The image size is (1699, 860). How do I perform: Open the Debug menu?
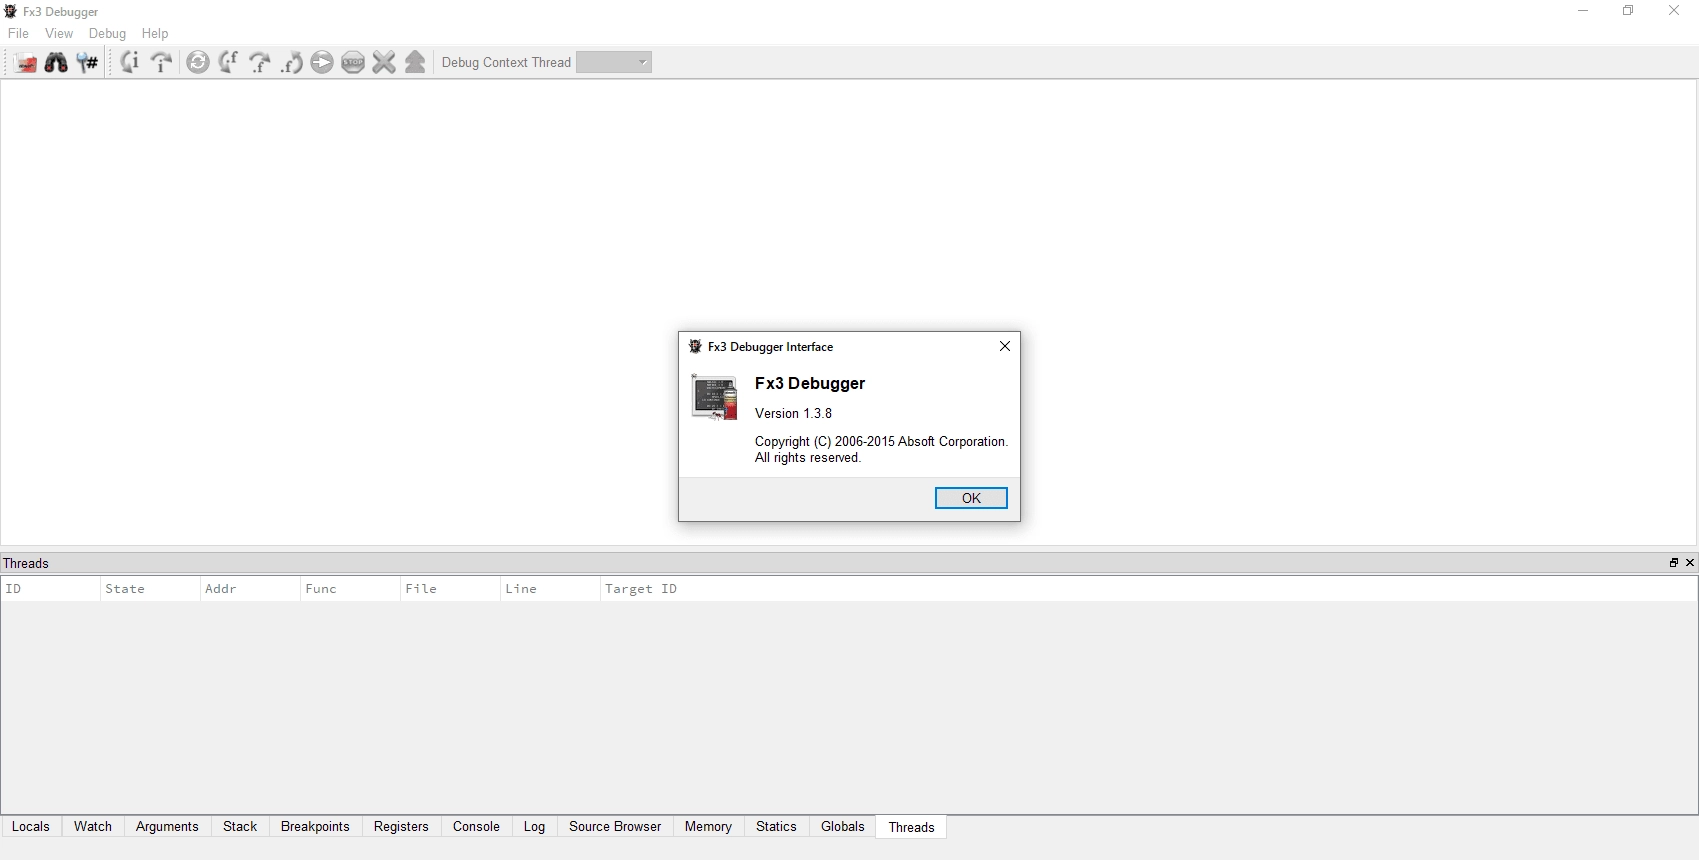pyautogui.click(x=107, y=33)
